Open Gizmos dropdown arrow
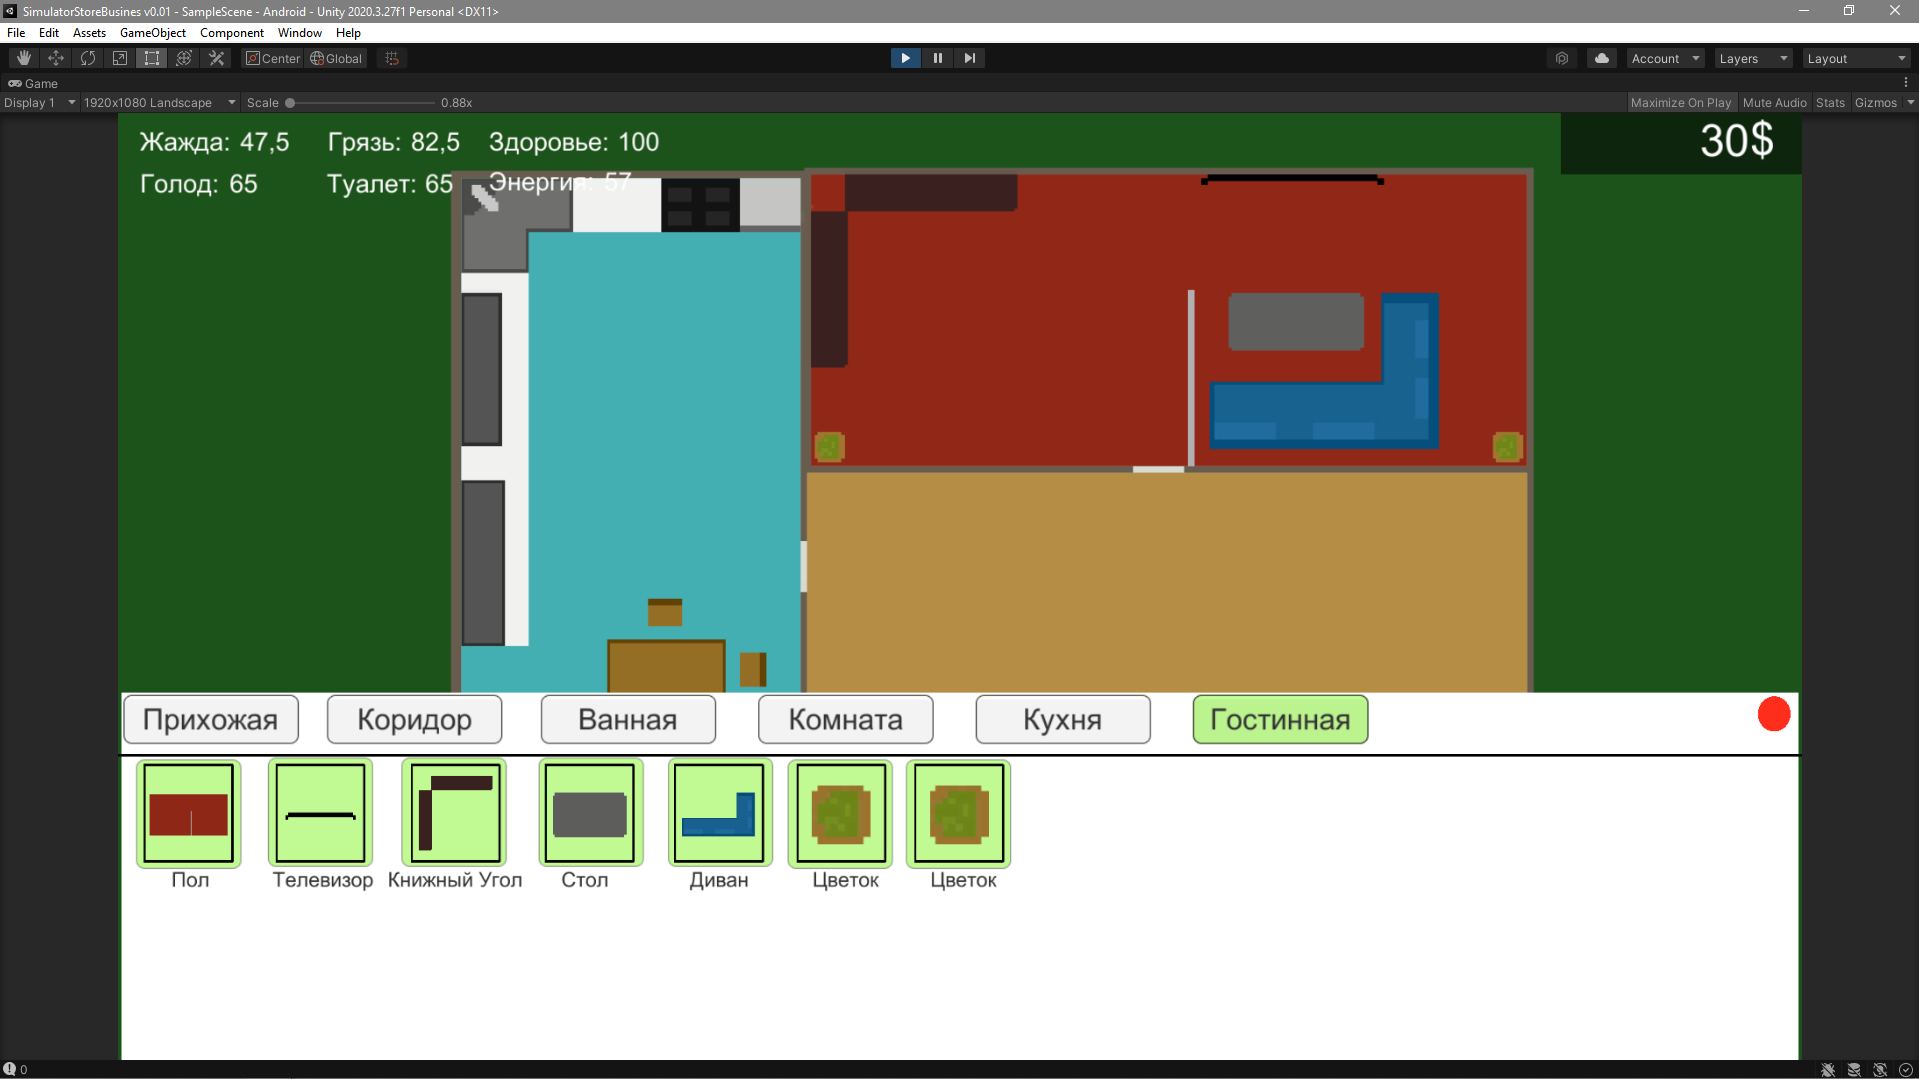This screenshot has width=1919, height=1079. point(1910,102)
